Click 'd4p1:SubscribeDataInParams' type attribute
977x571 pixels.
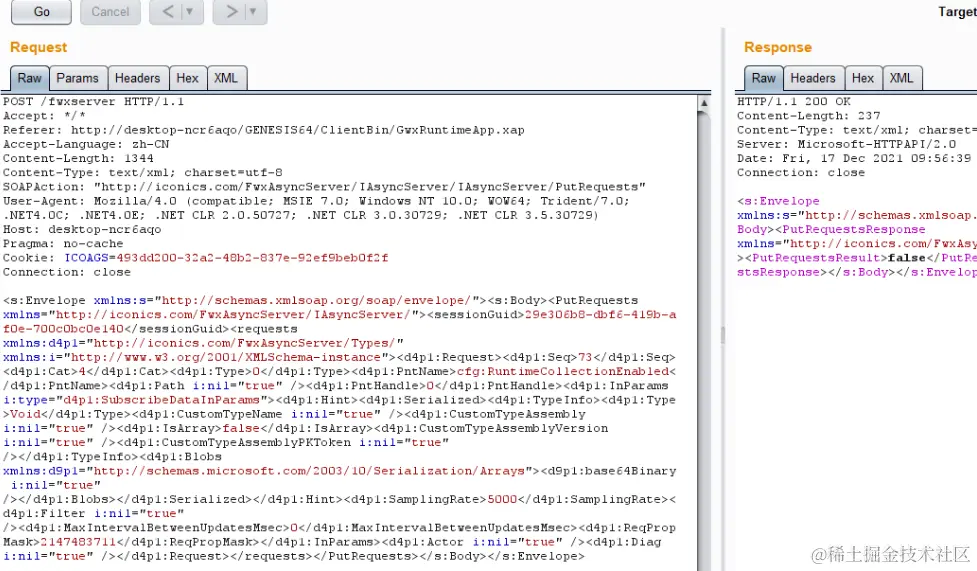click(x=161, y=400)
